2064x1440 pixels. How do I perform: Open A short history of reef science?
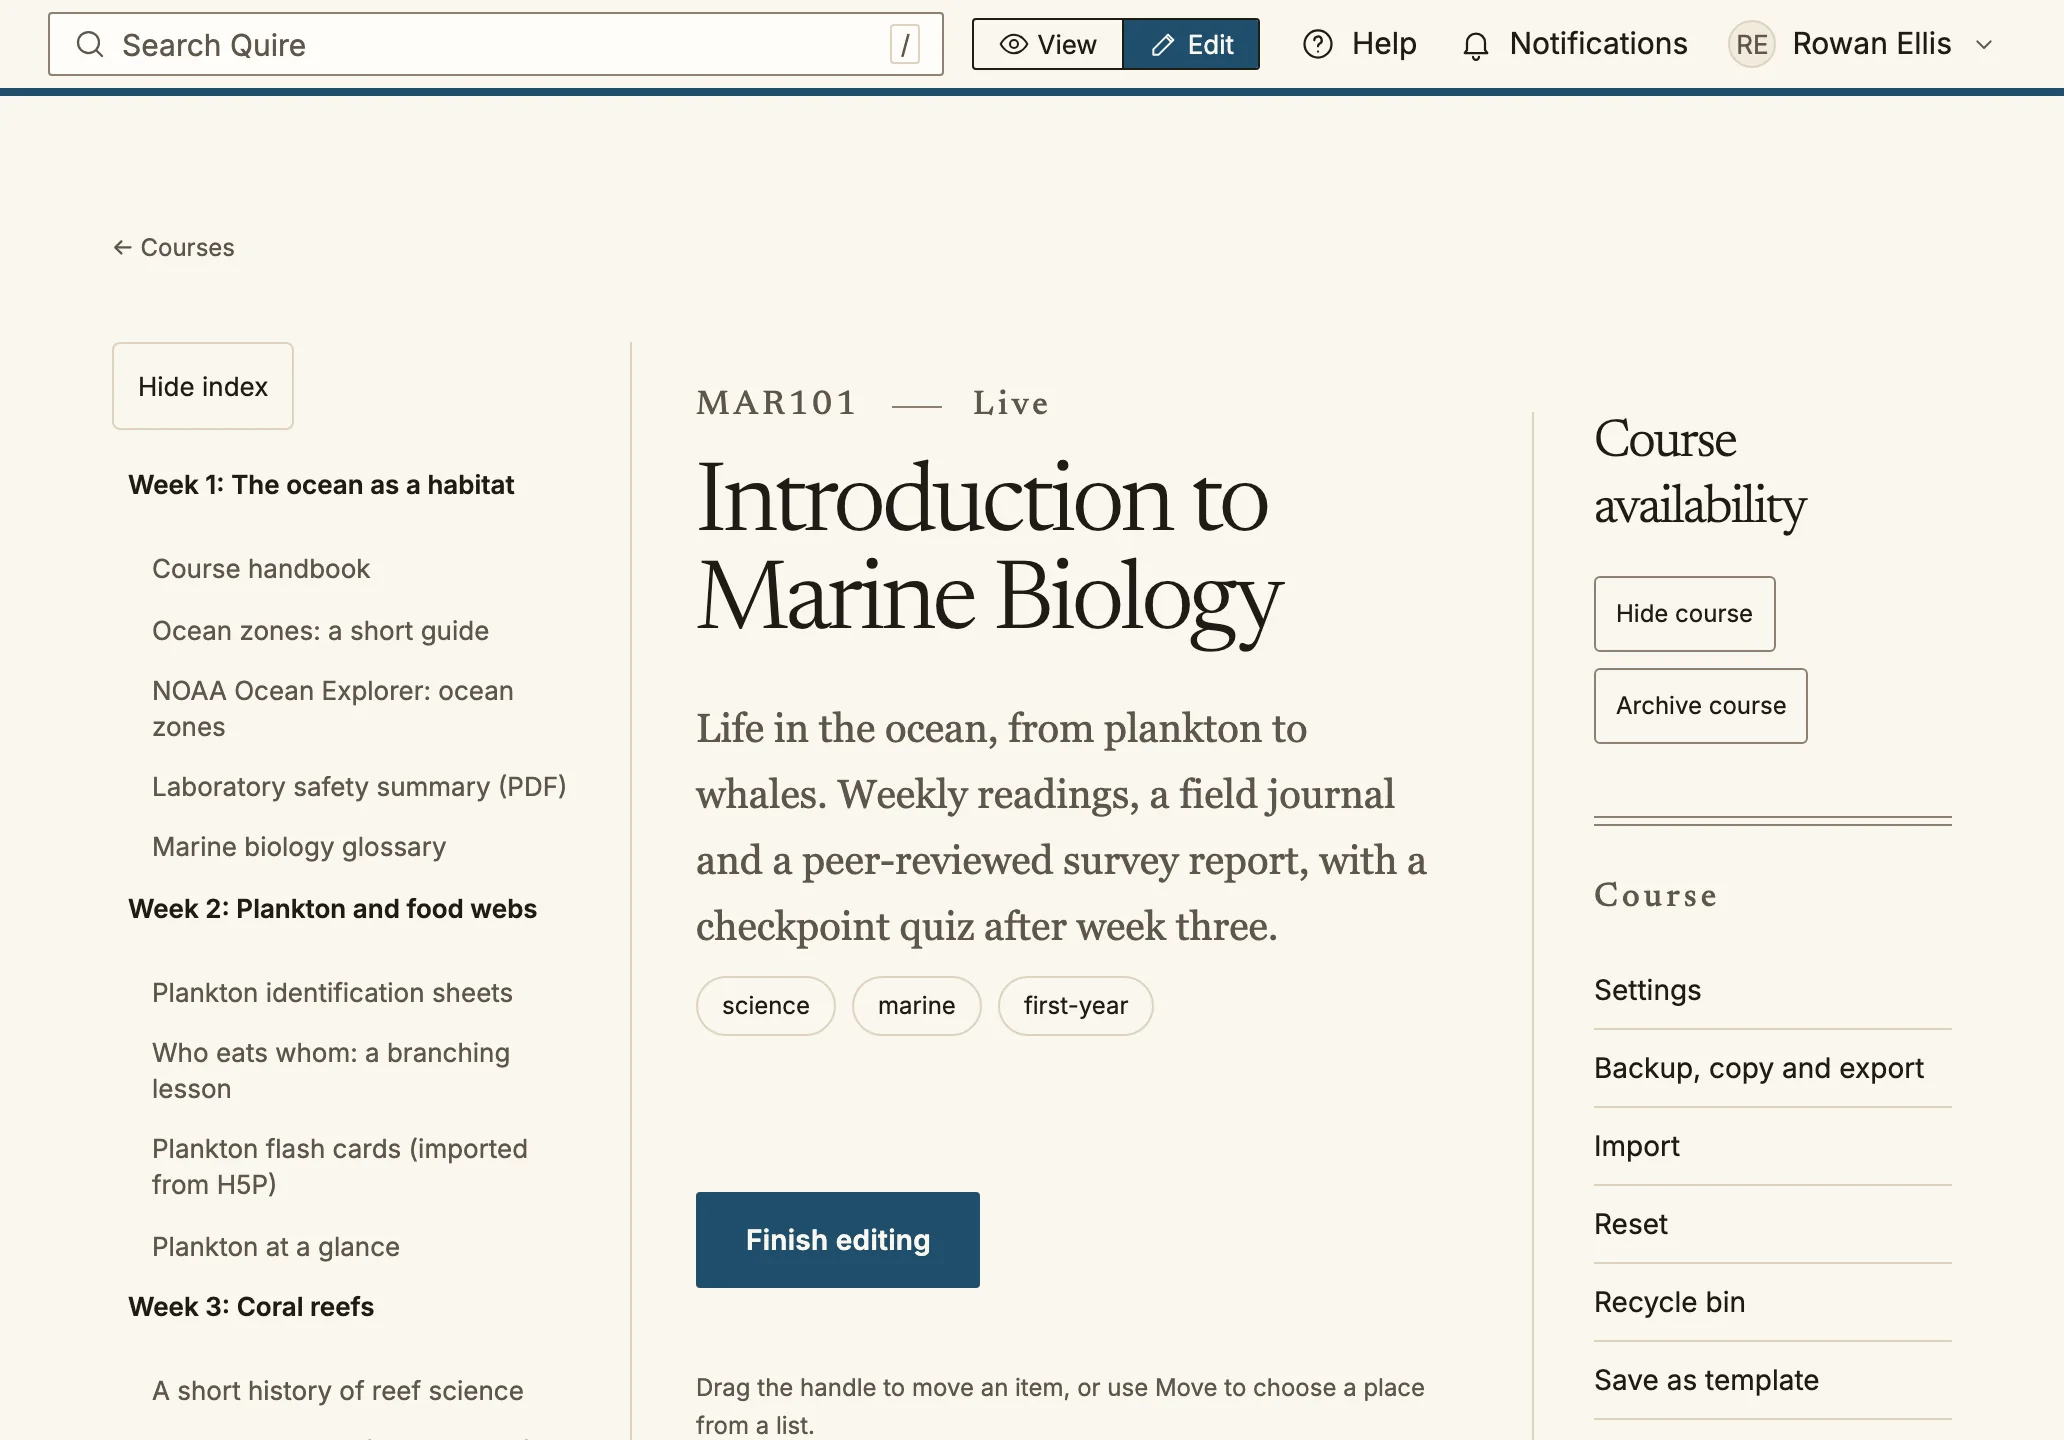tap(338, 1391)
